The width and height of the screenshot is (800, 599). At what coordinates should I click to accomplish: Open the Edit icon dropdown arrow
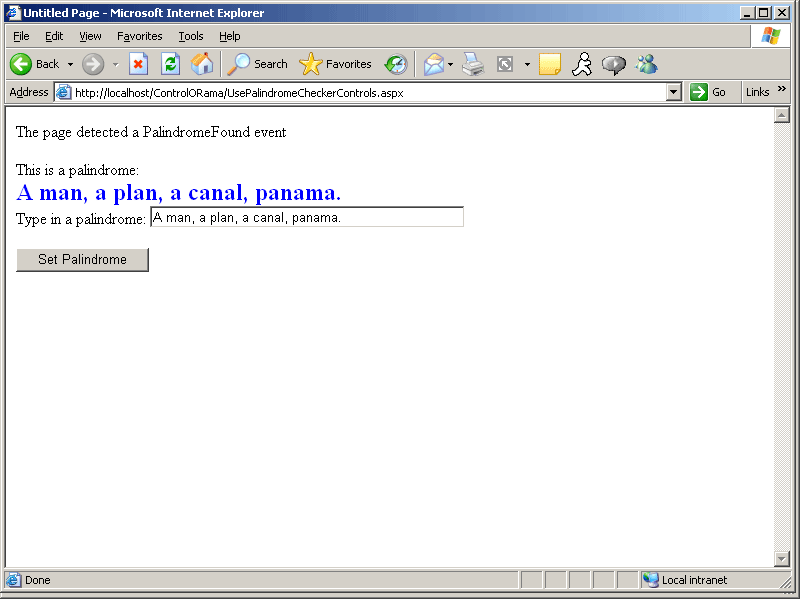click(x=527, y=64)
